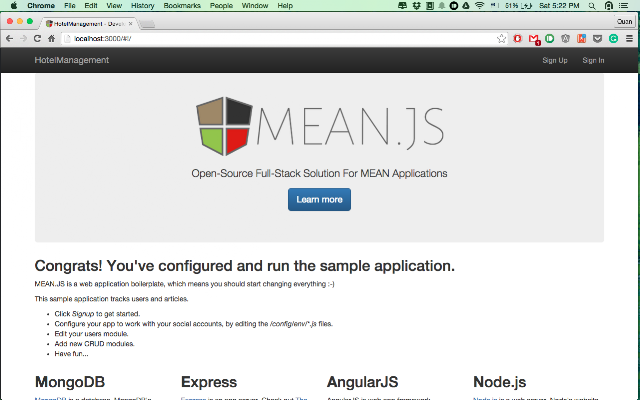Click the black circle menu bar icon
640x400 pixels.
[x=453, y=6]
